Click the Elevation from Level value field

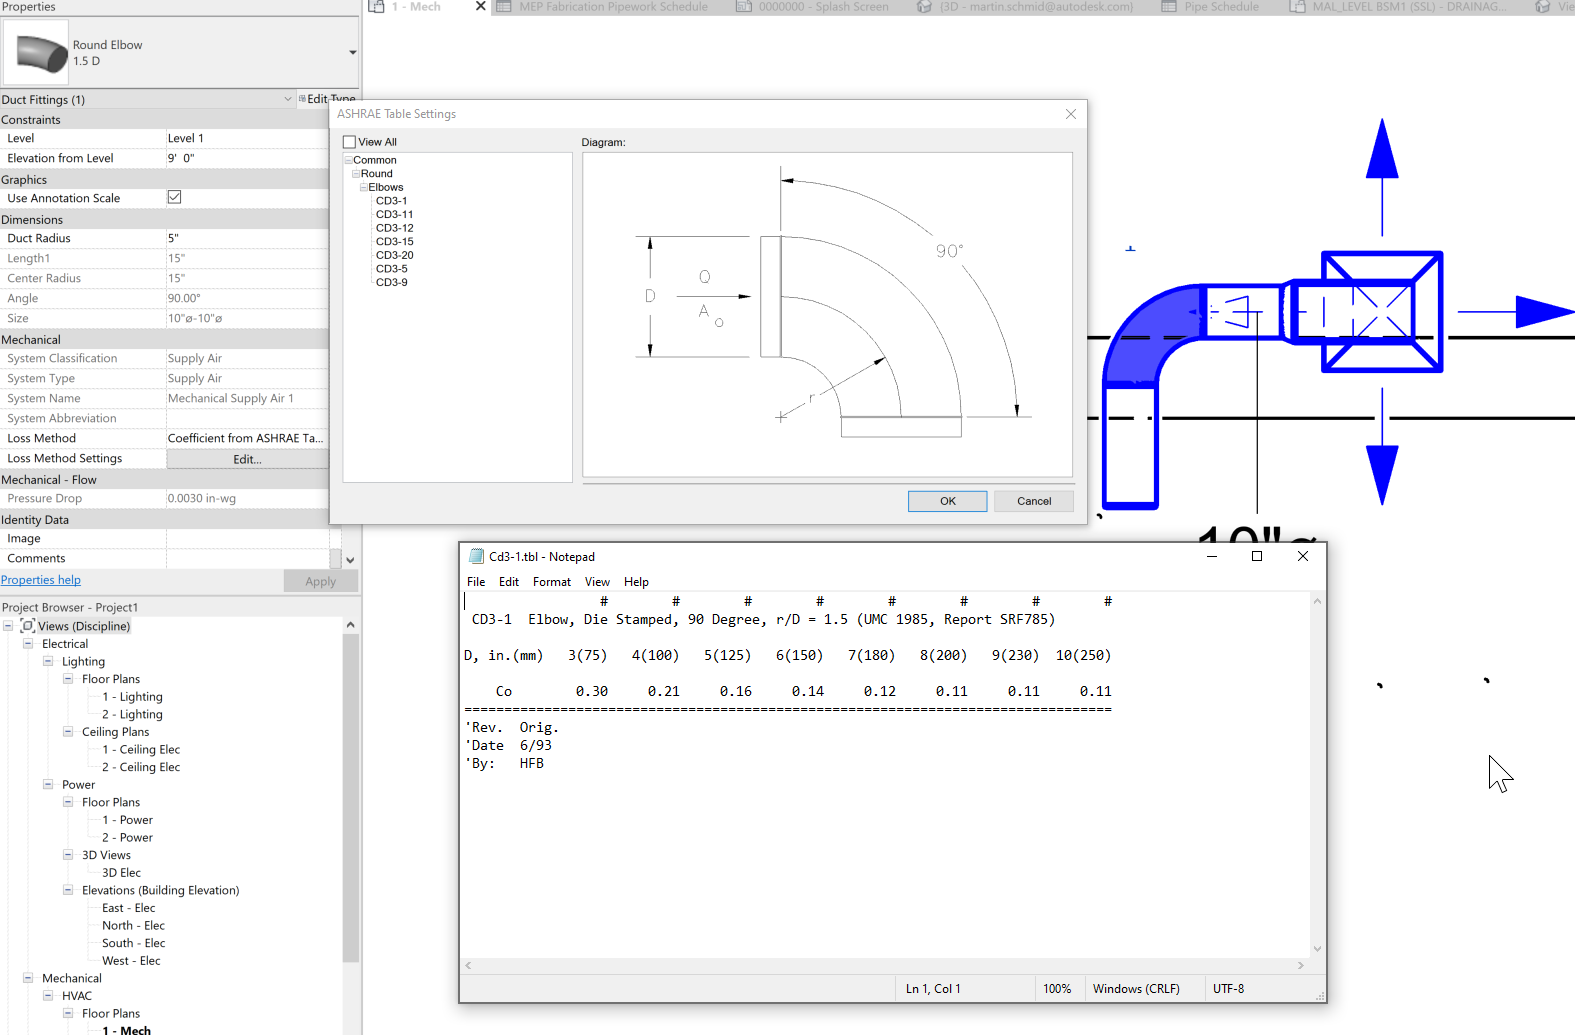[x=247, y=158]
